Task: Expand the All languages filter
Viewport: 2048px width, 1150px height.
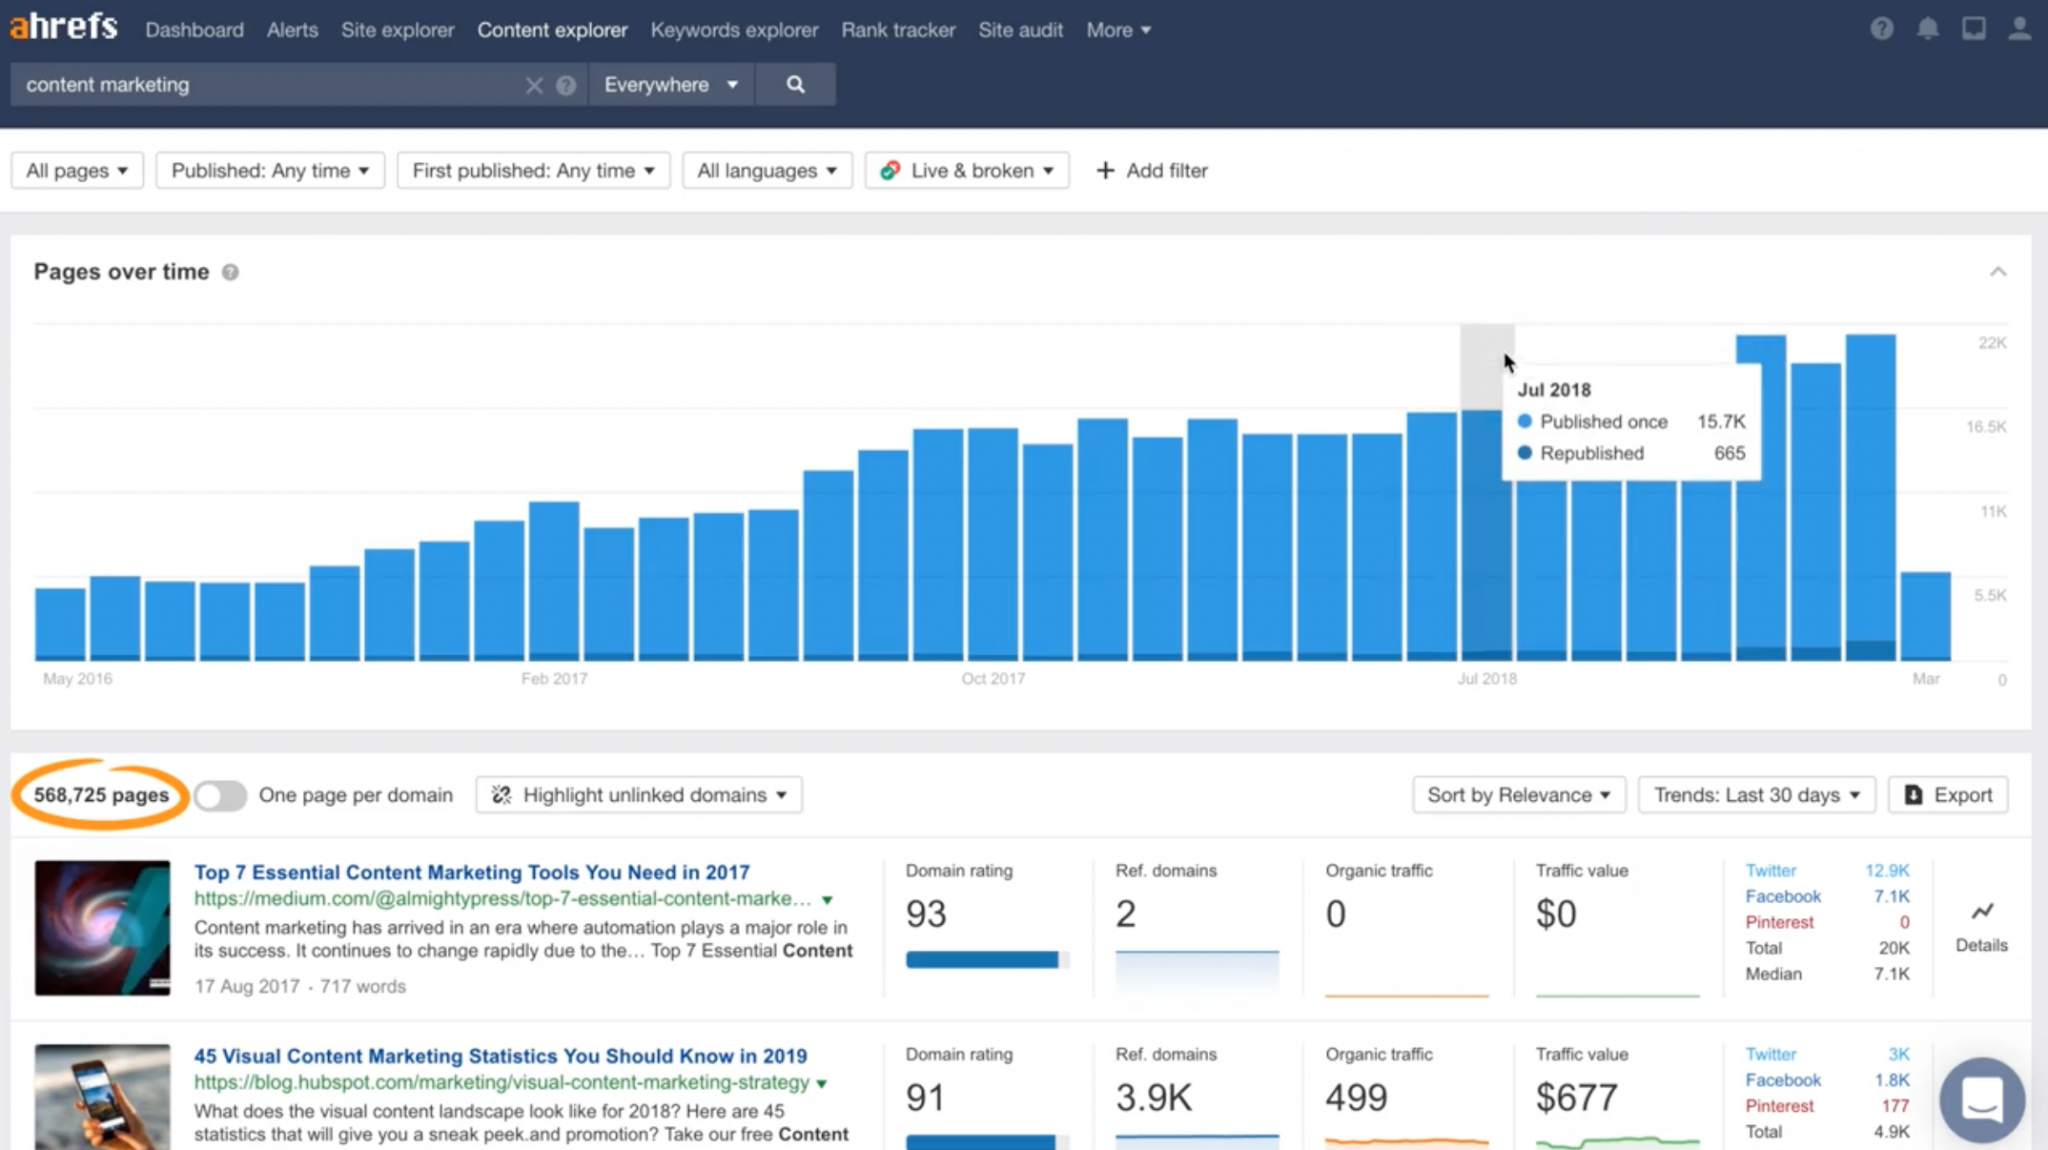Action: click(x=766, y=170)
